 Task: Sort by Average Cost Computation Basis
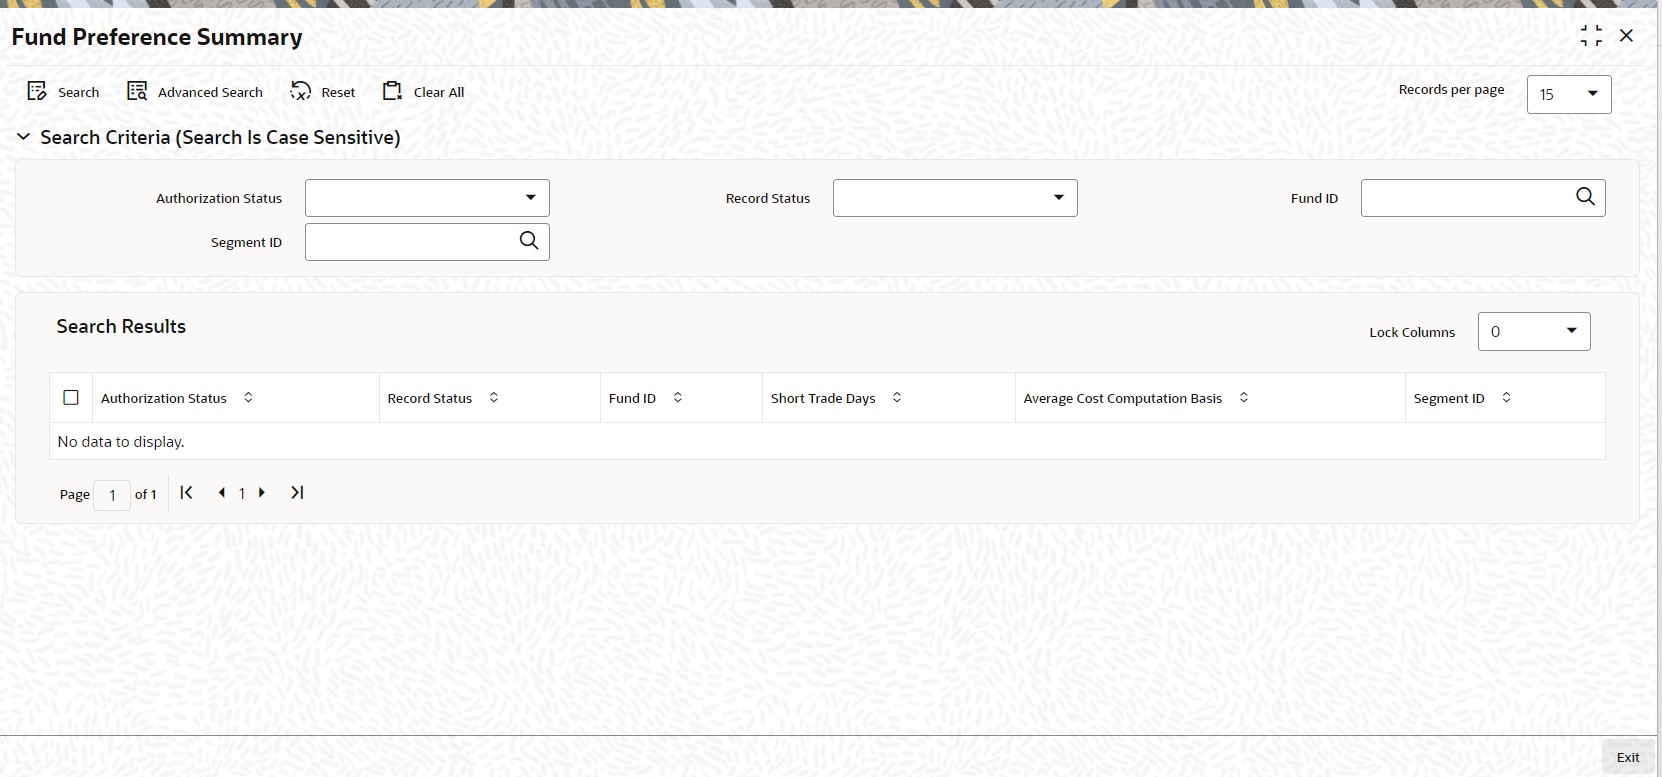[1243, 397]
